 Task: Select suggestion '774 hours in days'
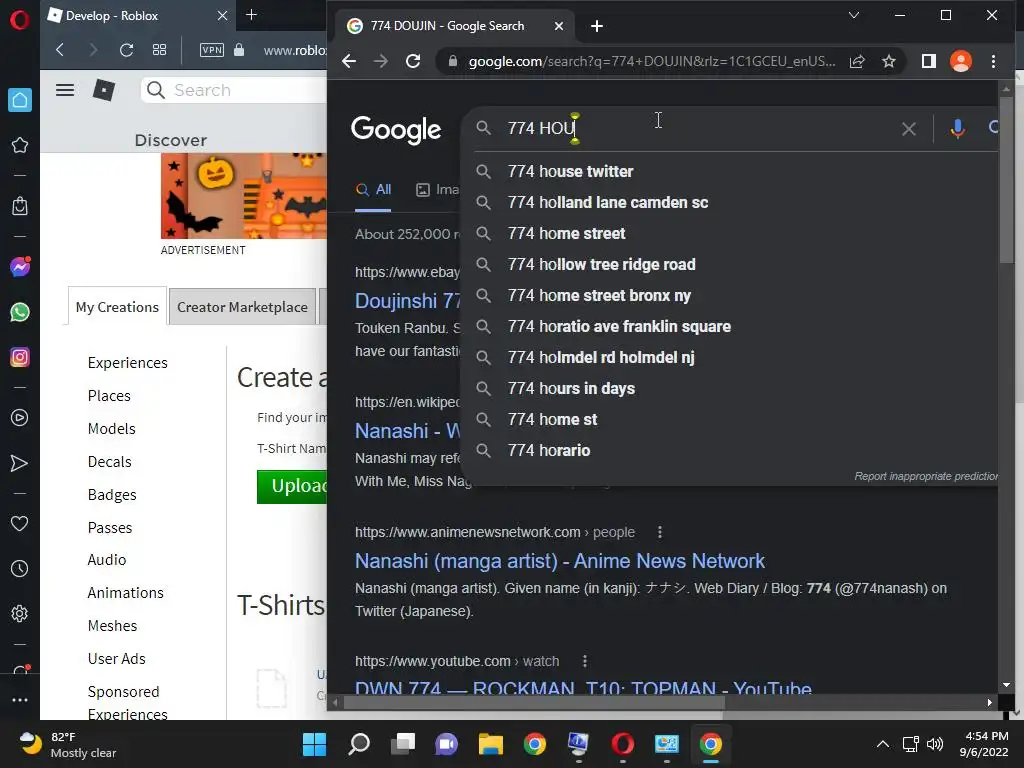pyautogui.click(x=729, y=389)
